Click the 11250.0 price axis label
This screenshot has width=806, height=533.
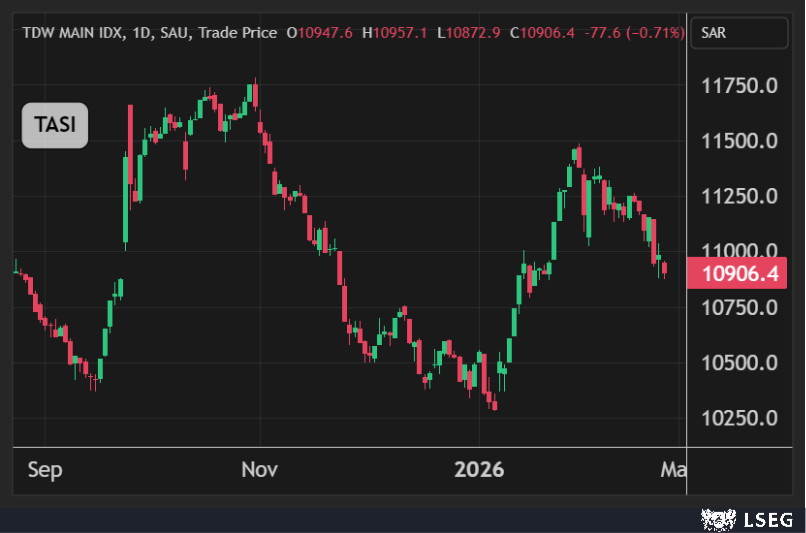click(x=738, y=196)
